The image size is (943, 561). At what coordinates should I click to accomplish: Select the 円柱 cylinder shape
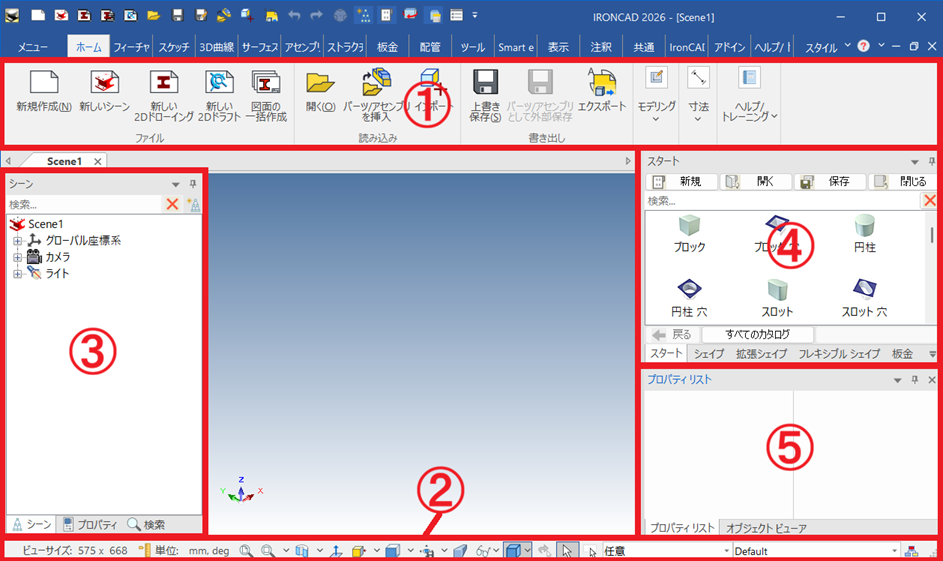(x=864, y=234)
